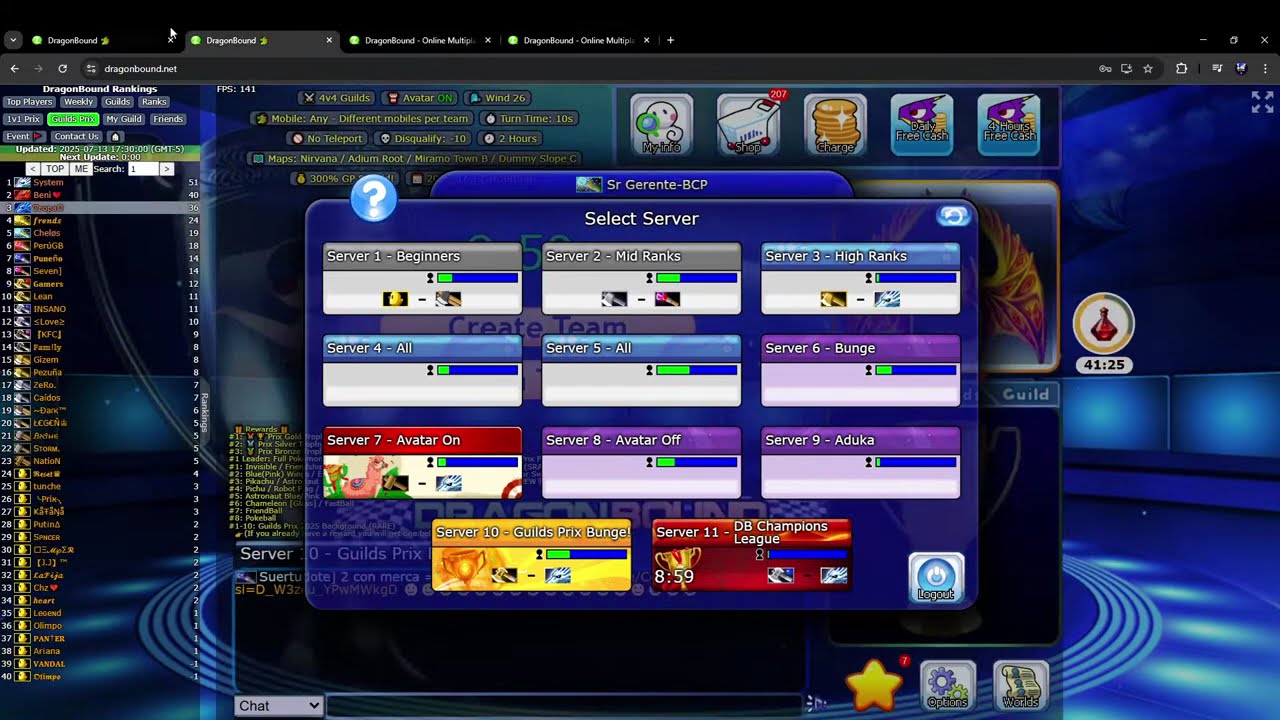
Task: Switch to 1v1 Prix tab
Action: coord(23,119)
